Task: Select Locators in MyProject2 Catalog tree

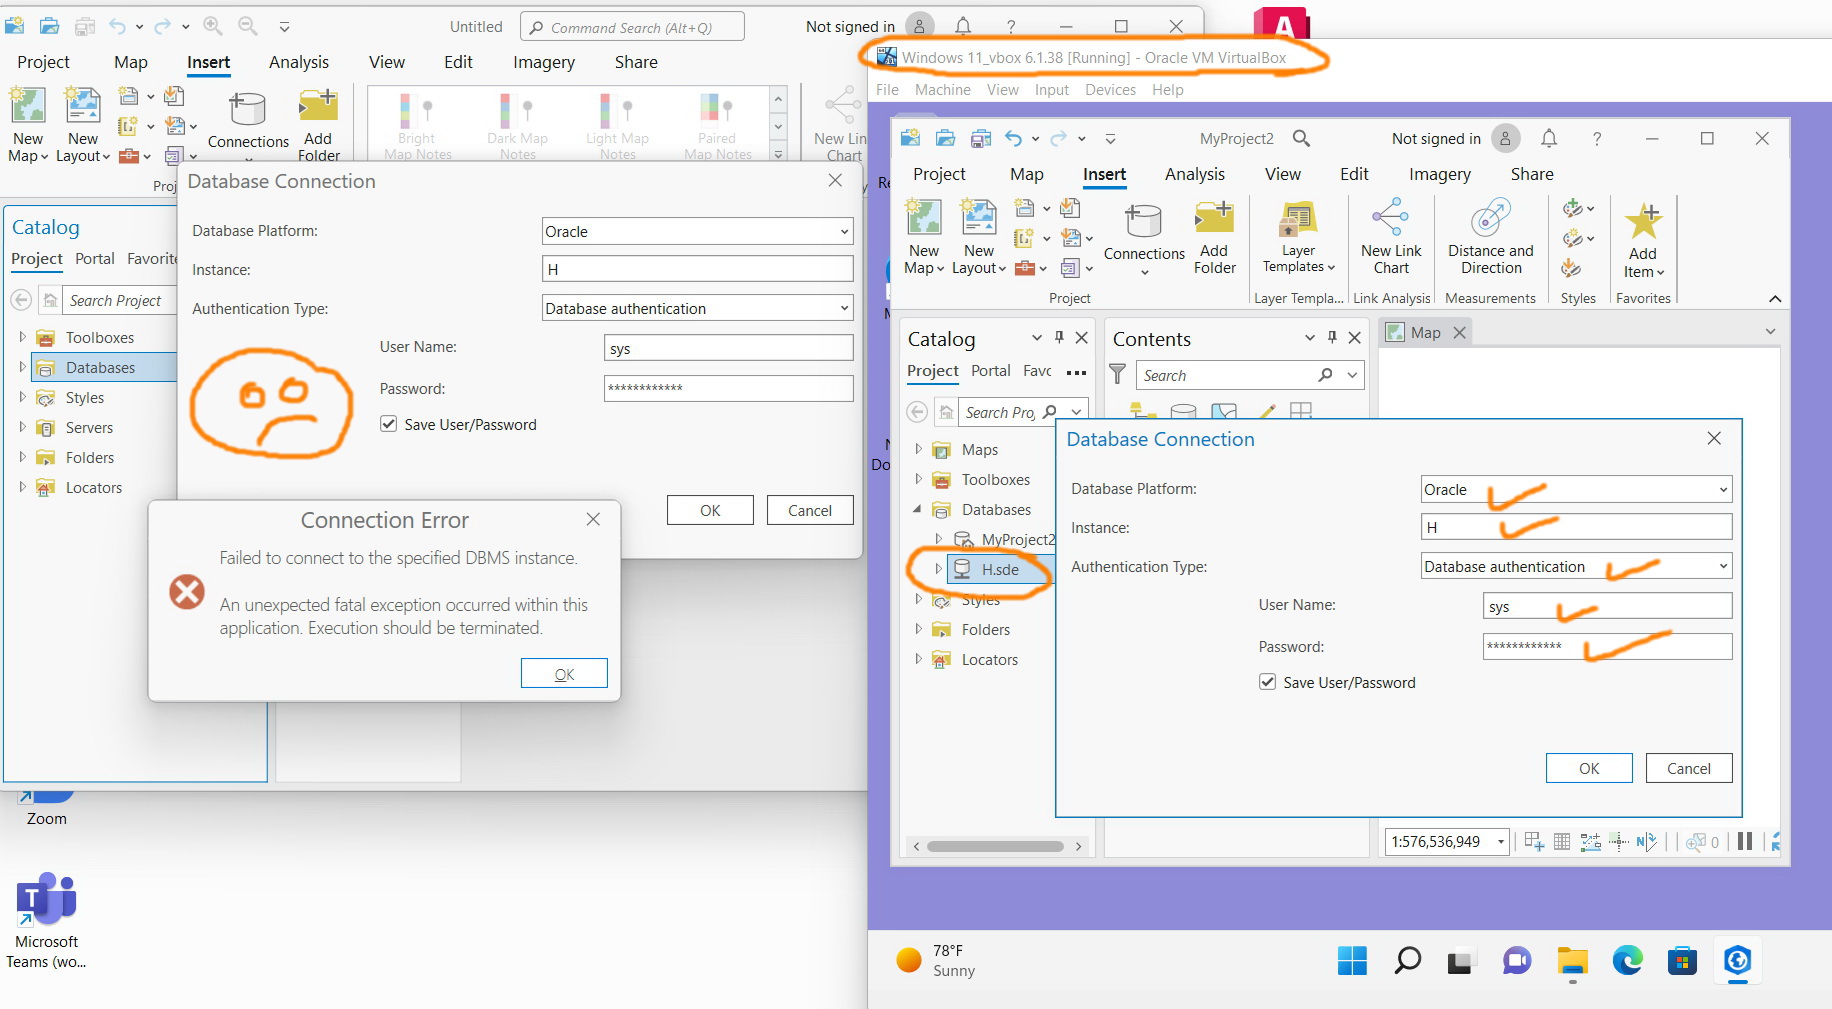Action: pos(989,660)
